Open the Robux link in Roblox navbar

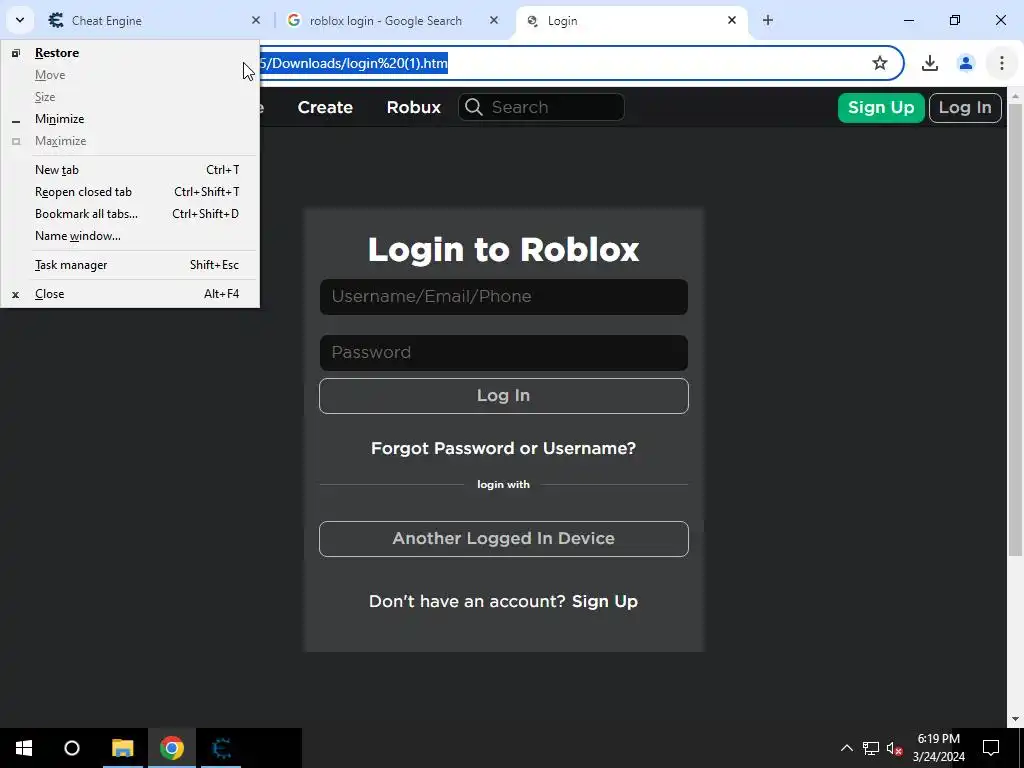413,107
